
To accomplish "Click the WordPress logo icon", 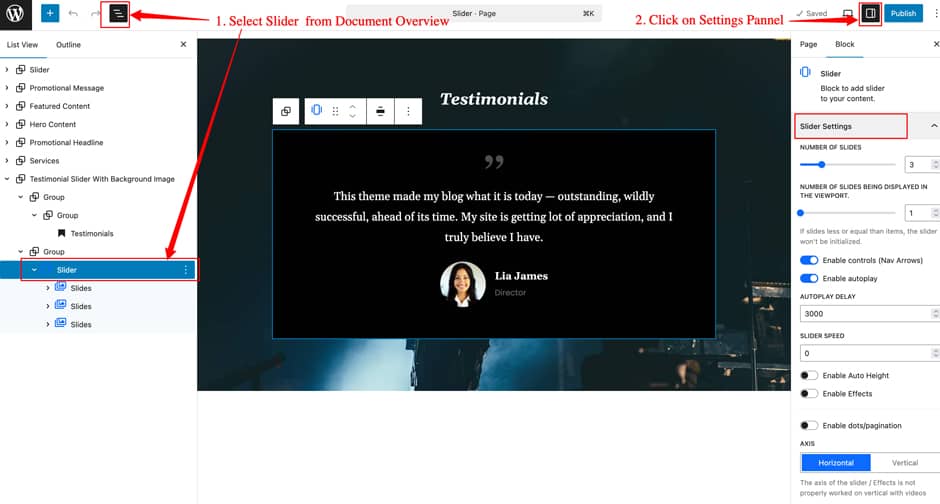I will click(15, 14).
